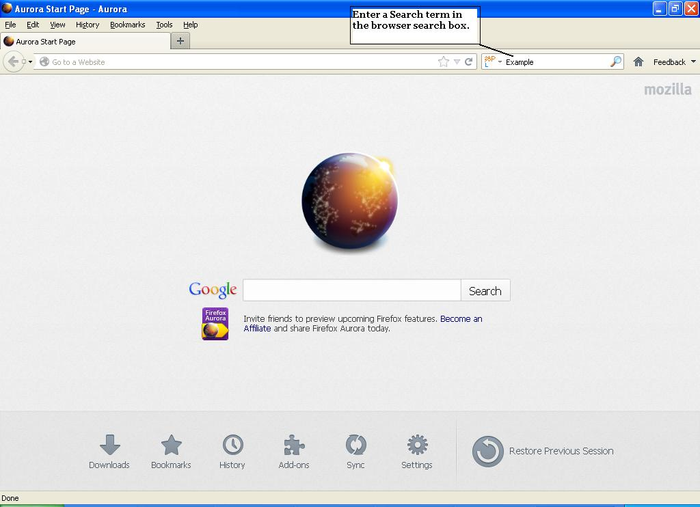Open the URL history dropdown arrow
The height and width of the screenshot is (507, 700).
point(457,62)
